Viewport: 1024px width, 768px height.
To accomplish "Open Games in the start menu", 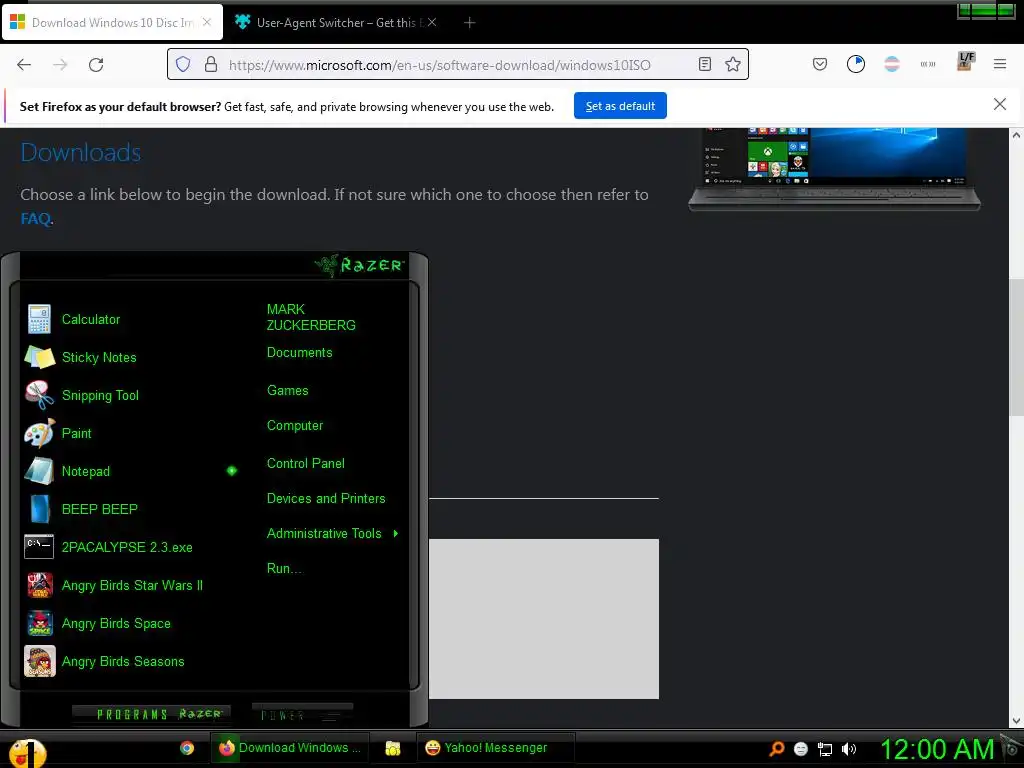I will tap(287, 391).
